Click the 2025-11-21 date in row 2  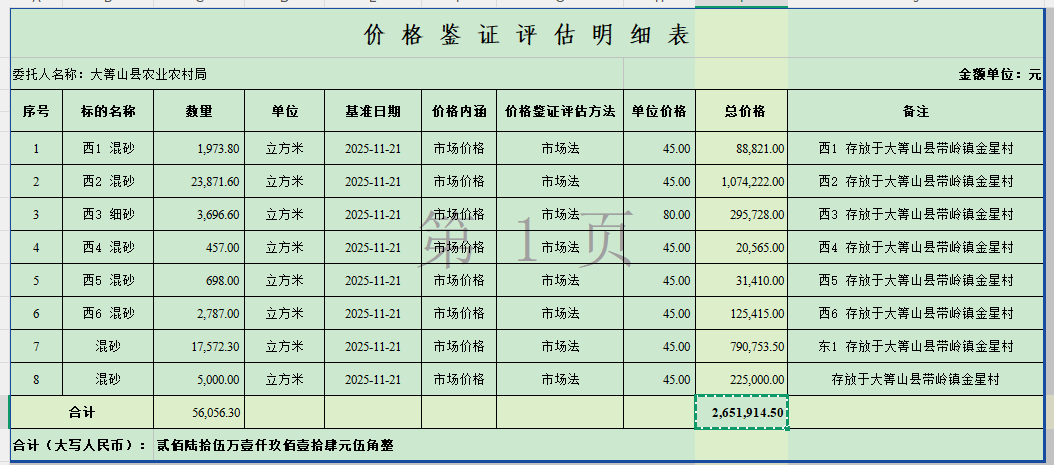pos(373,181)
